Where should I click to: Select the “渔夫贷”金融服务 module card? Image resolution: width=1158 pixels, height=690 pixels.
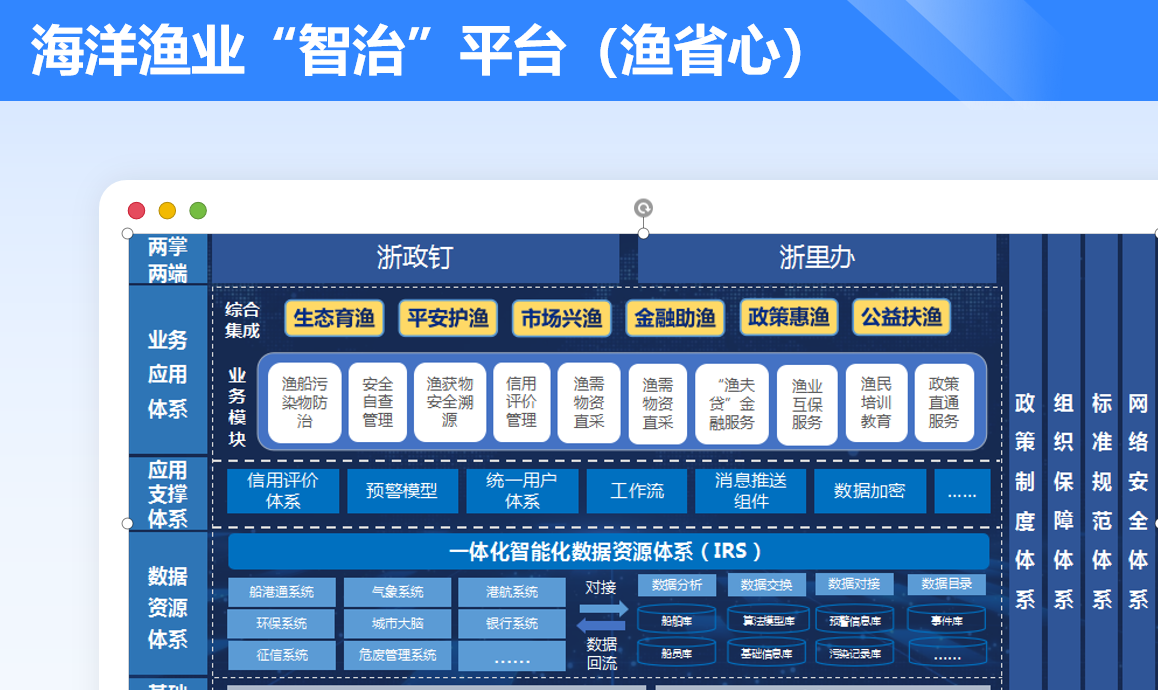click(732, 404)
